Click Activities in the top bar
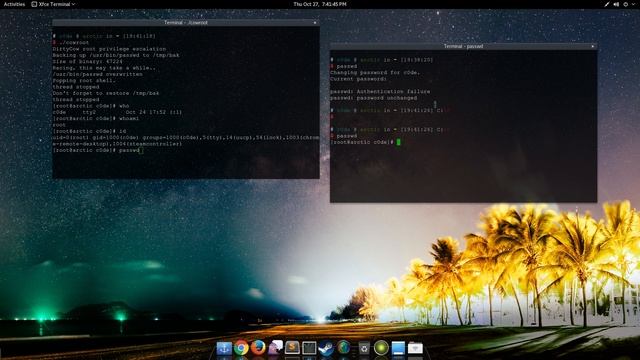 [x=14, y=4]
